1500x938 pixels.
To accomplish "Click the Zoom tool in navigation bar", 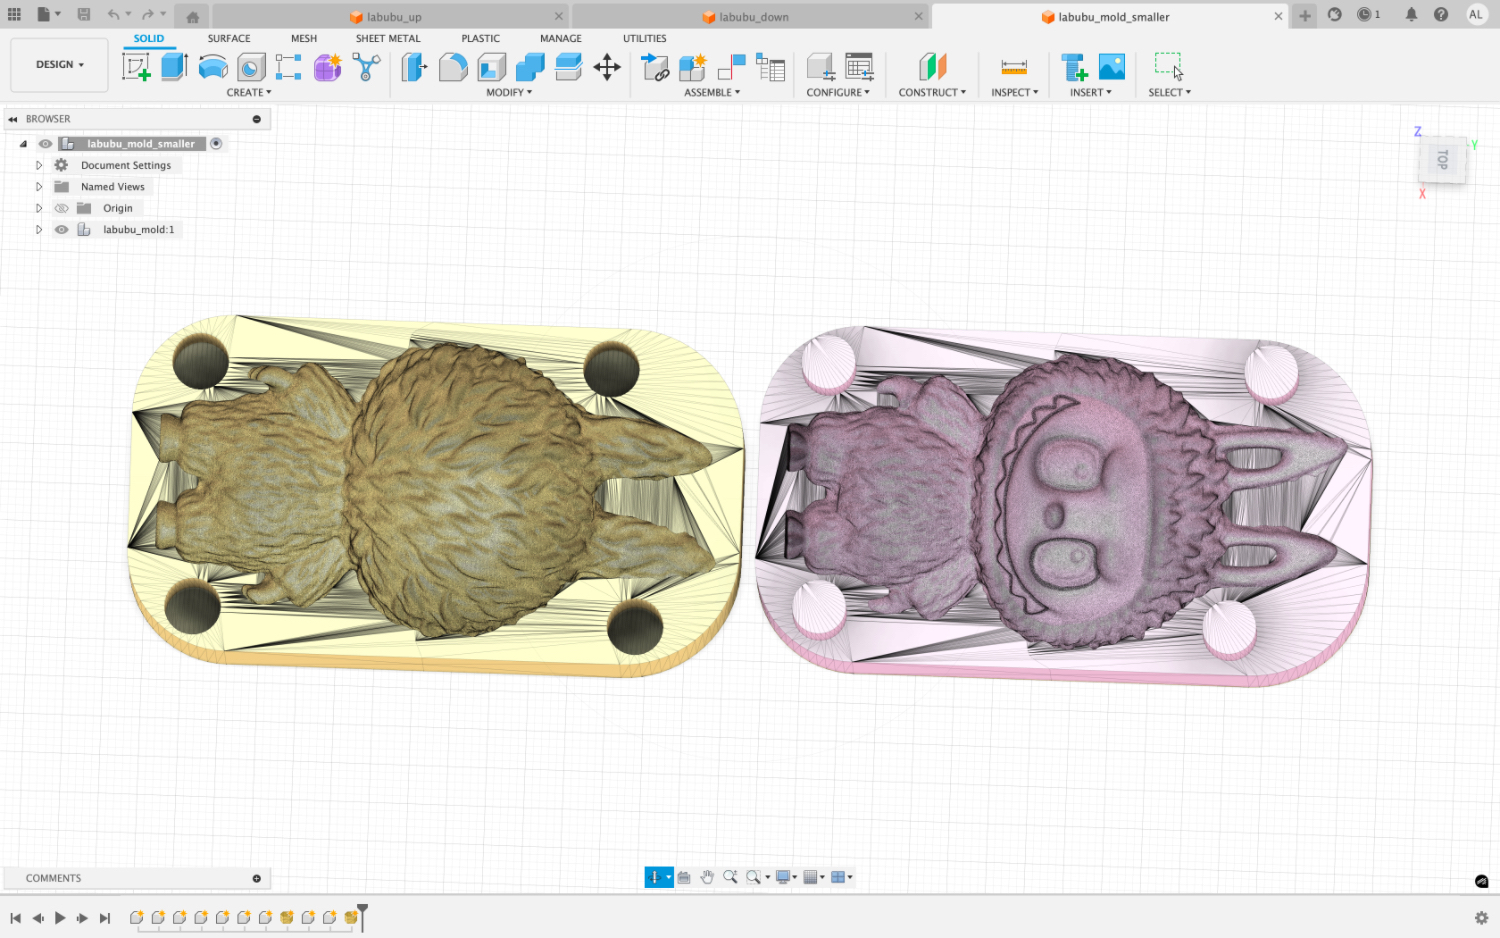I will [x=731, y=877].
